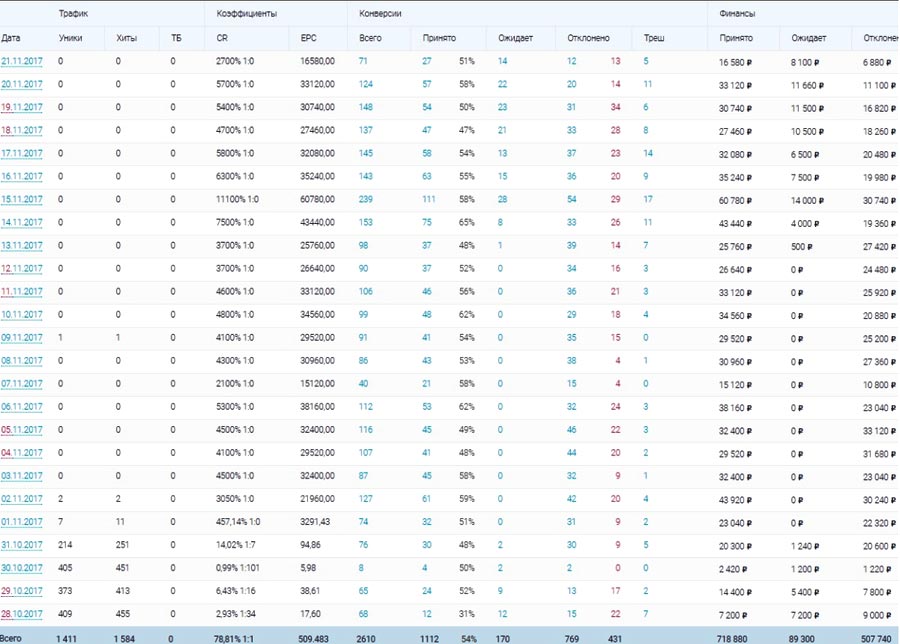Click accepted finance 38 160 ₽
Screen dimensions: 900x644
(735, 408)
